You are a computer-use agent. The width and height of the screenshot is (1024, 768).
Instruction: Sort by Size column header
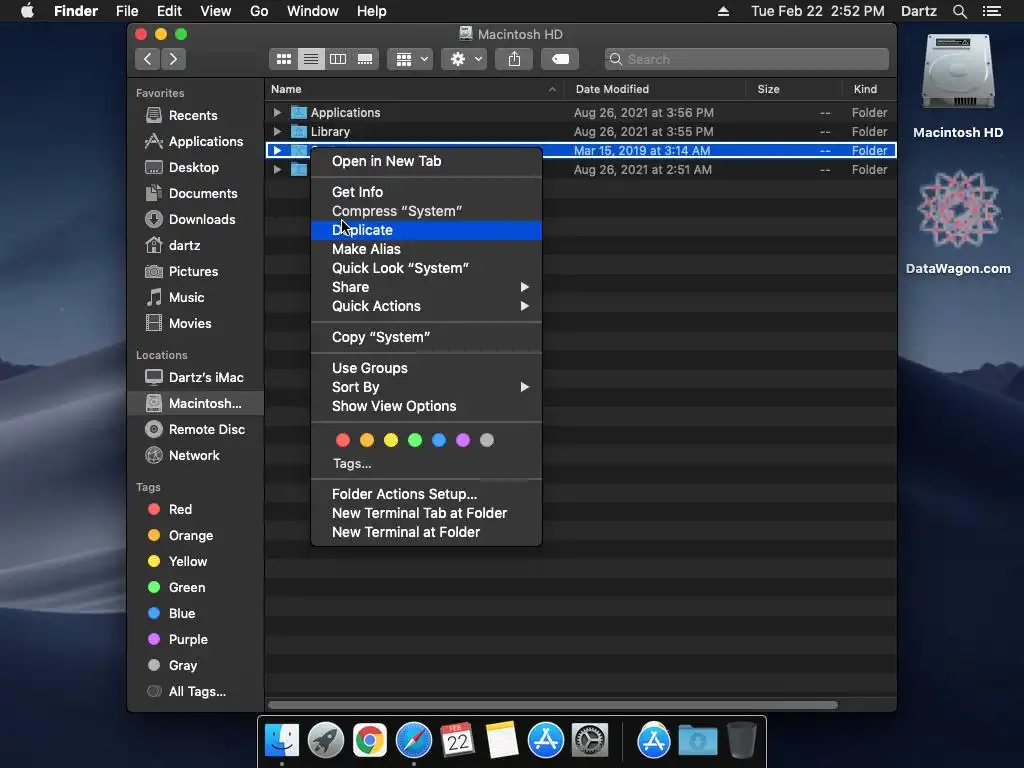[793, 89]
